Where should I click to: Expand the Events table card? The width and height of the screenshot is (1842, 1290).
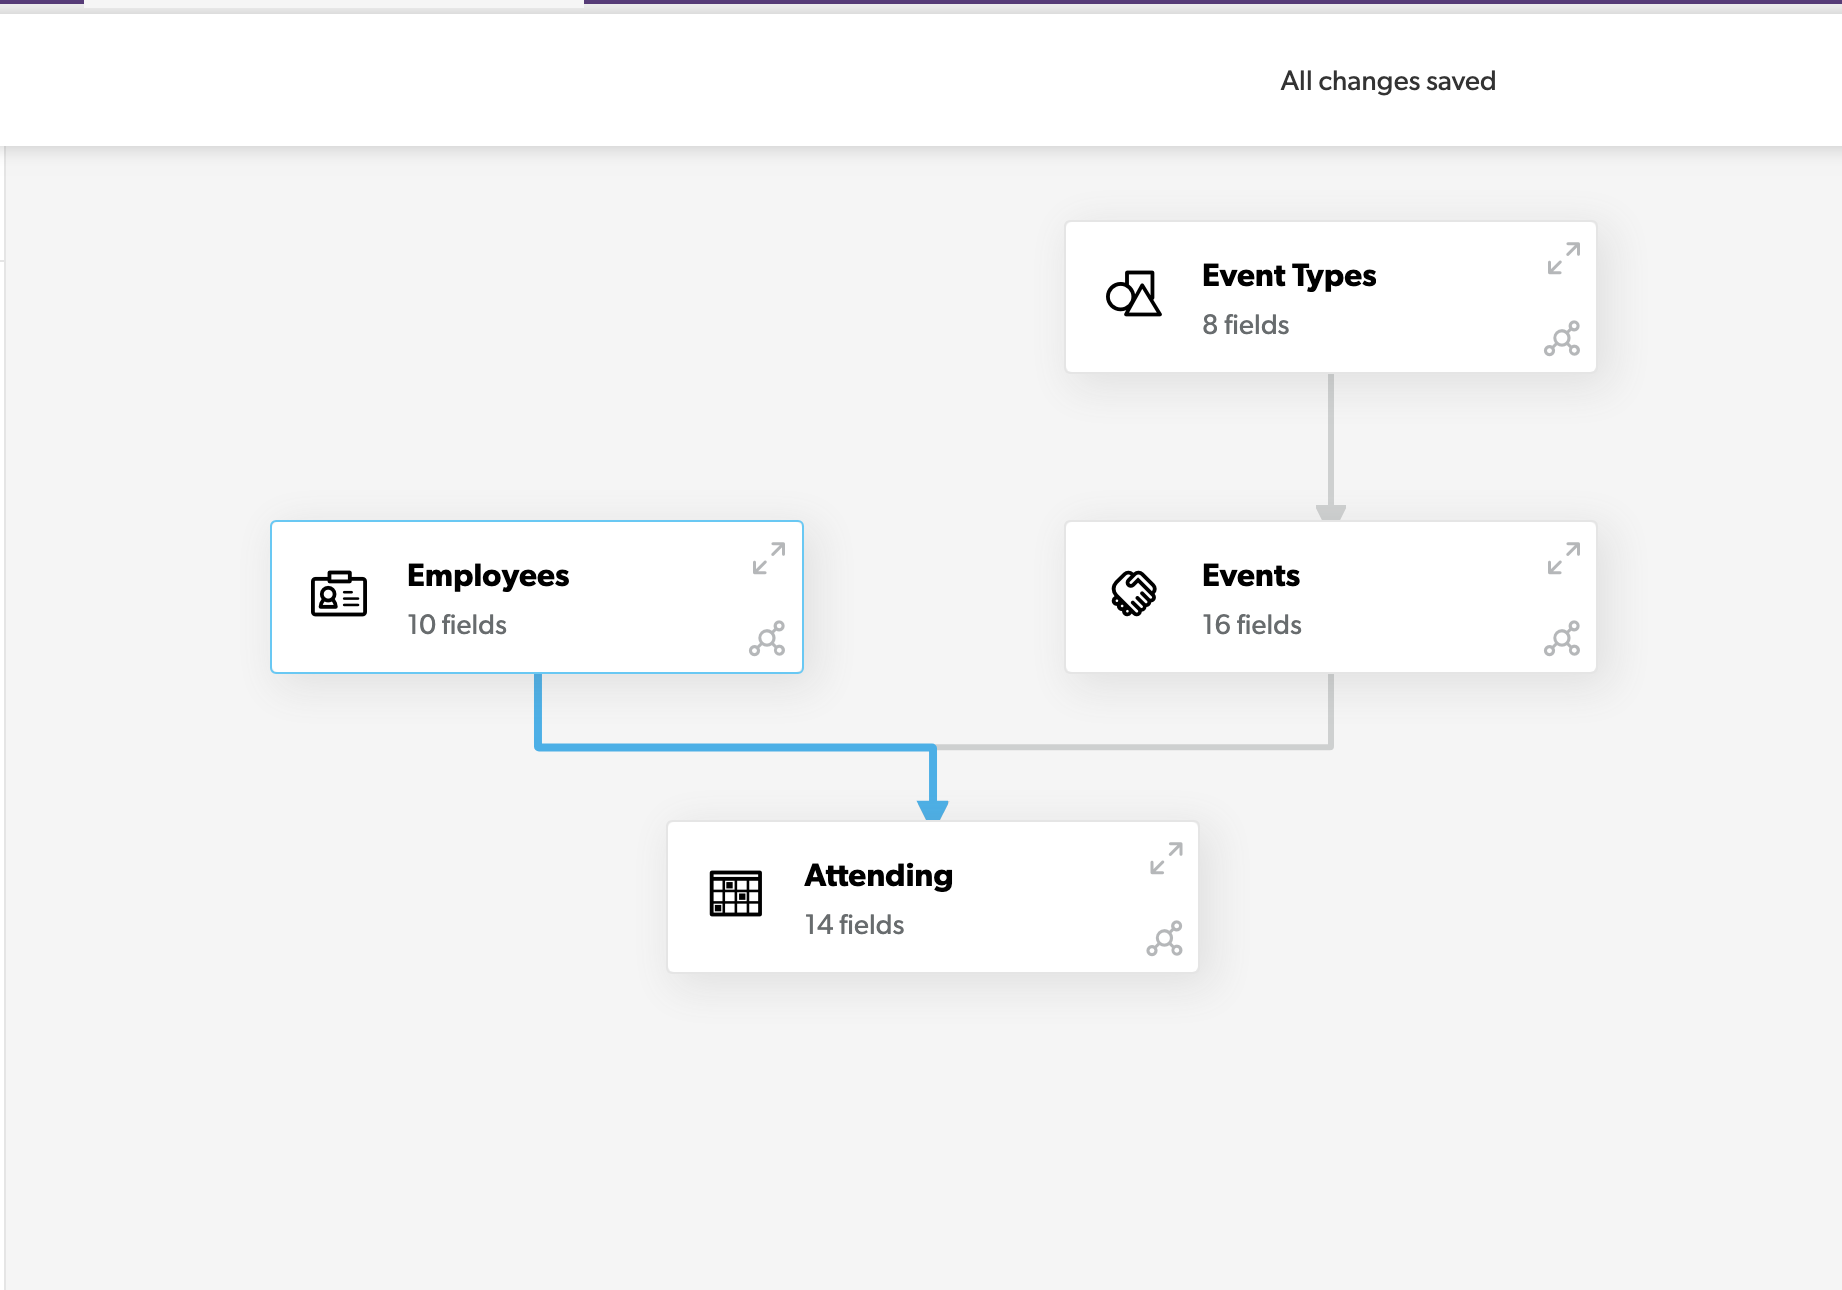1564,558
